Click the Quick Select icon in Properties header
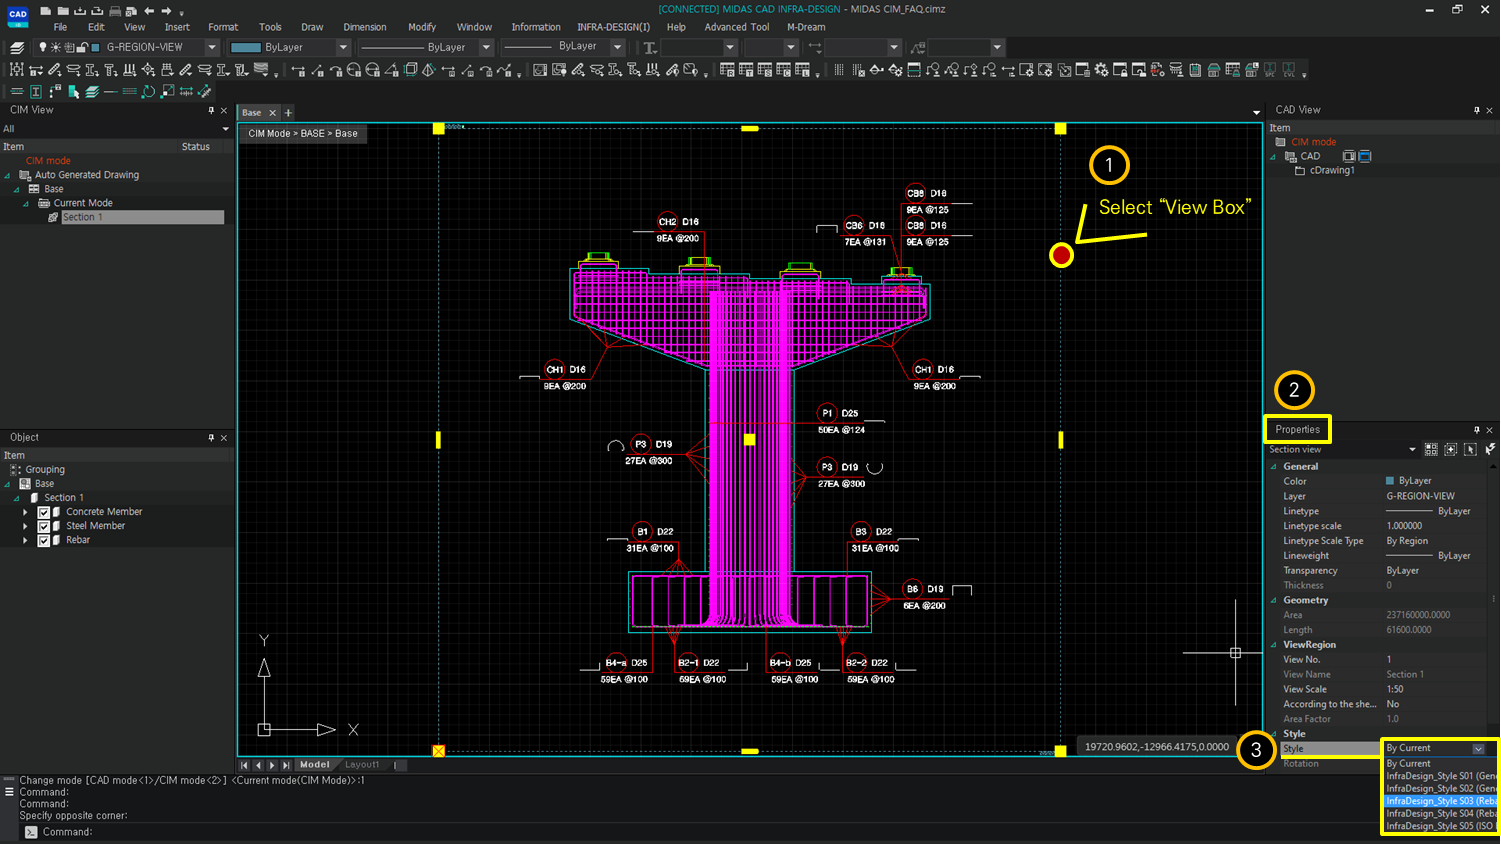The image size is (1501, 844). click(1432, 449)
